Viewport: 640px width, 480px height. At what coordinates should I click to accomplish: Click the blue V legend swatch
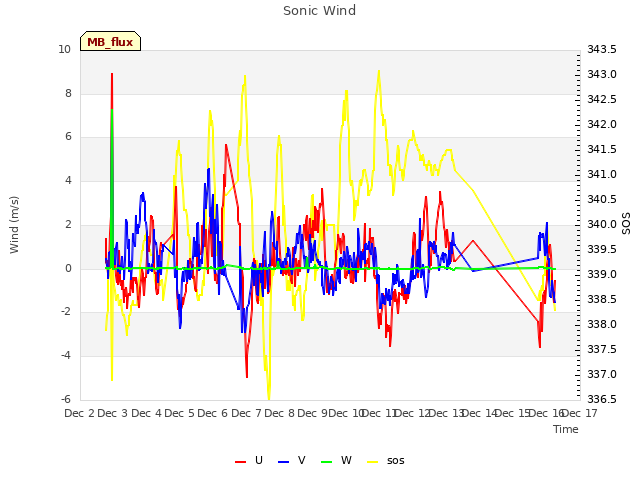(283, 462)
